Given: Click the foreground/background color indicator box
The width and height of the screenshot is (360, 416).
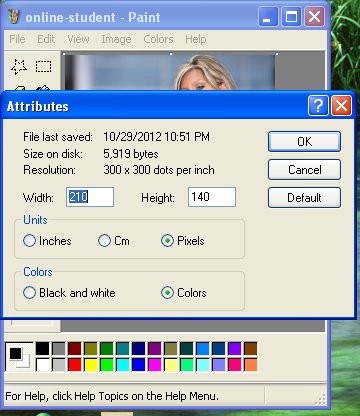Looking at the screenshot, I should 19,357.
